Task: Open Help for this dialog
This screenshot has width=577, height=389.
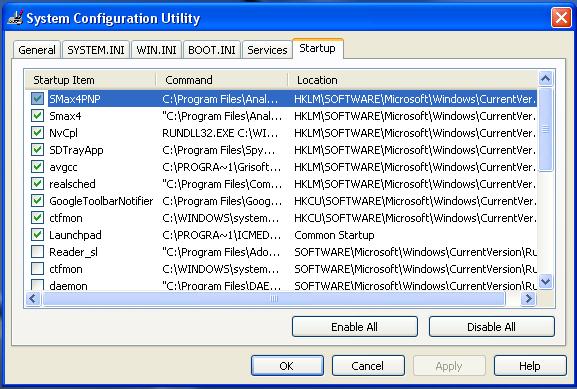Action: point(530,366)
